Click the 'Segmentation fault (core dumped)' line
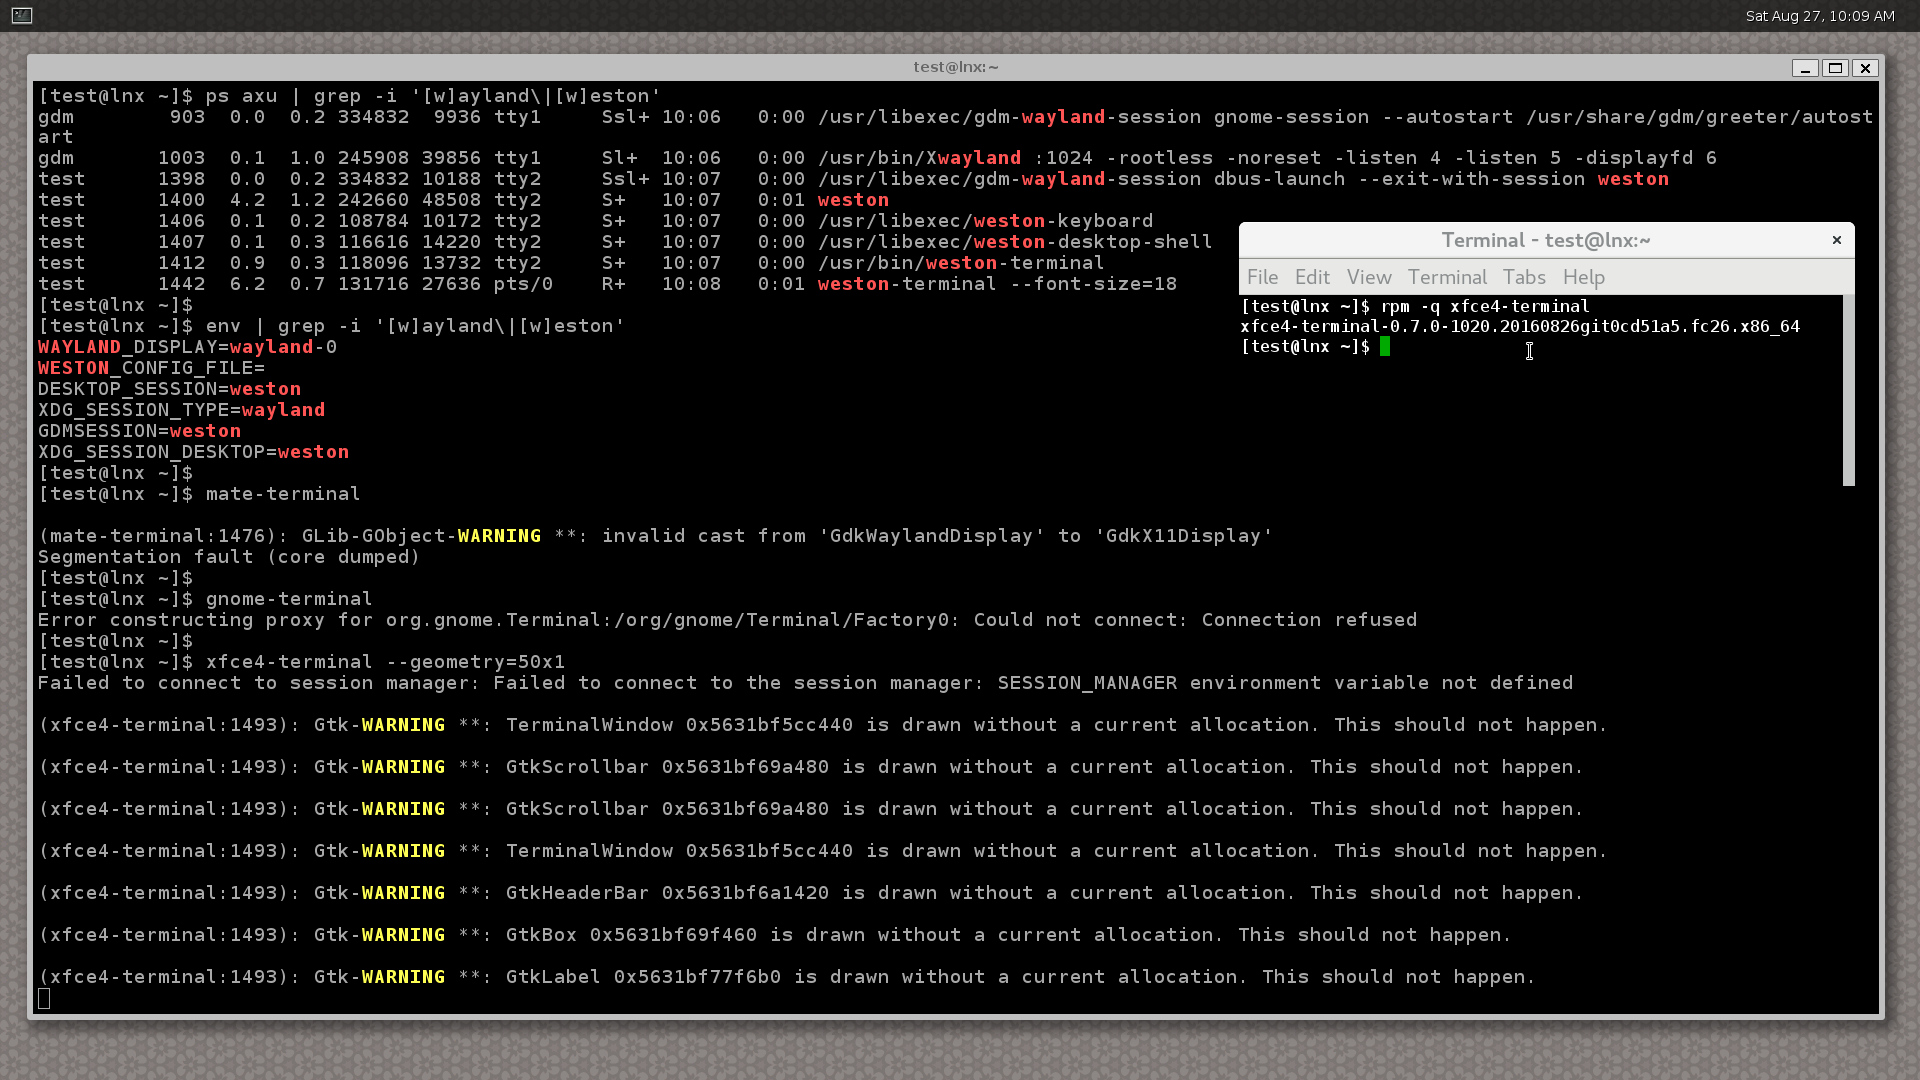This screenshot has width=1920, height=1080. pyautogui.click(x=229, y=557)
